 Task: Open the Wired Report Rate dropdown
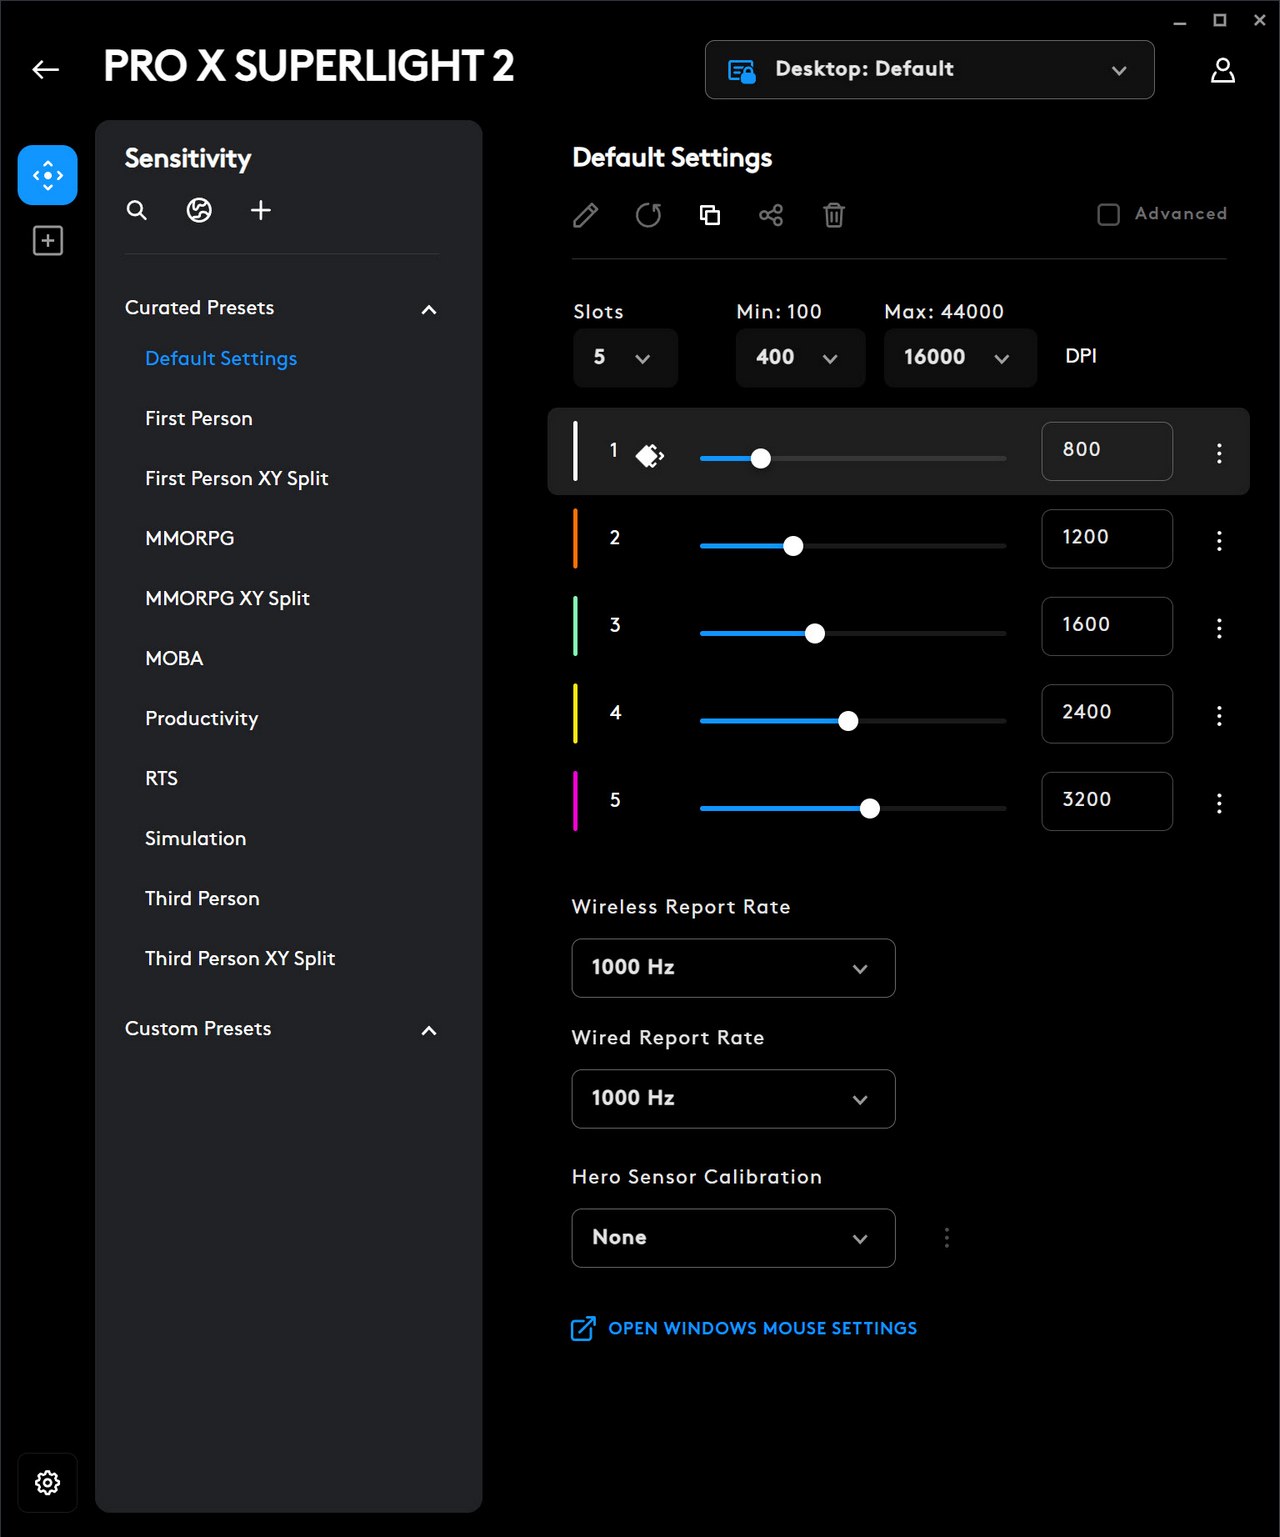pos(733,1099)
